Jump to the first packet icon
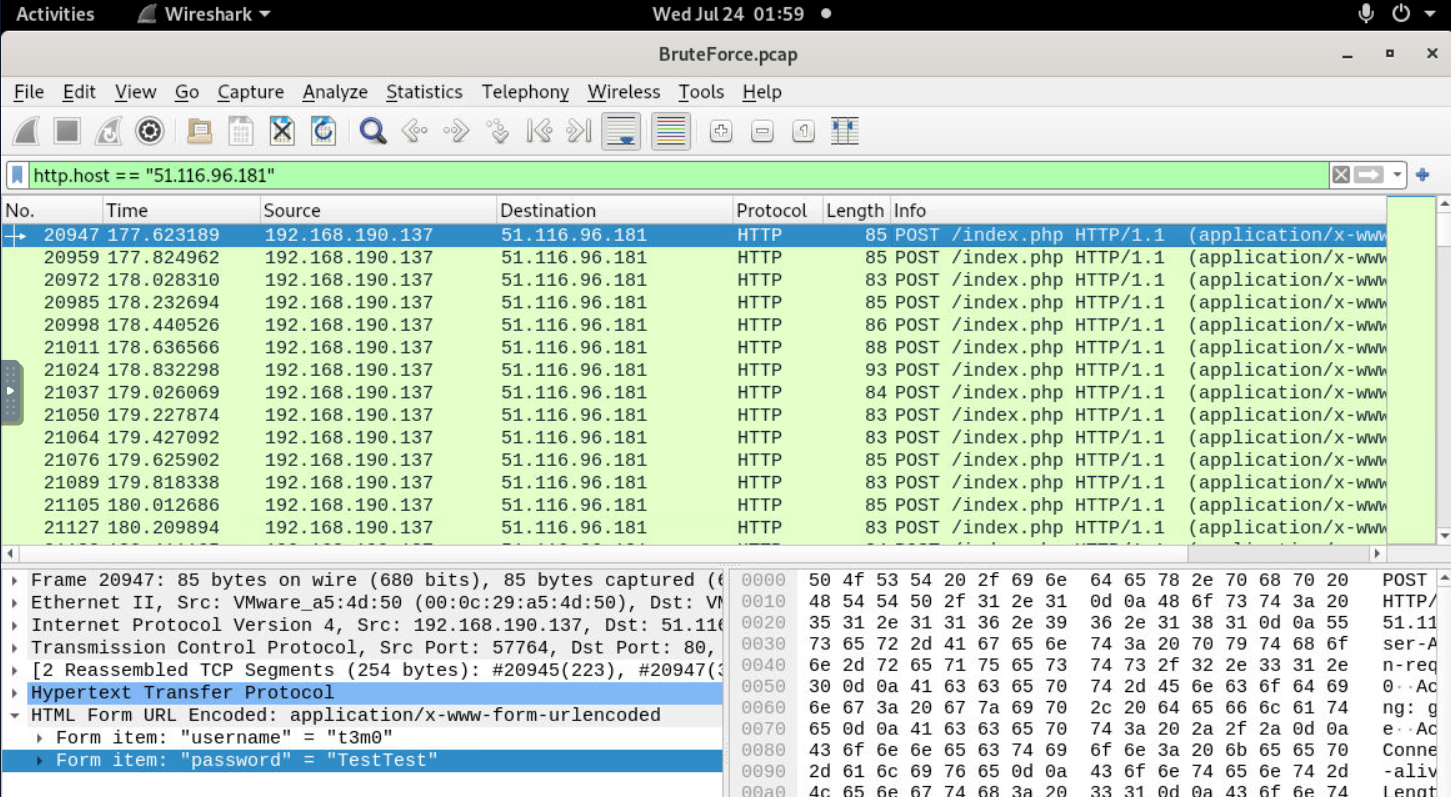 pyautogui.click(x=539, y=131)
